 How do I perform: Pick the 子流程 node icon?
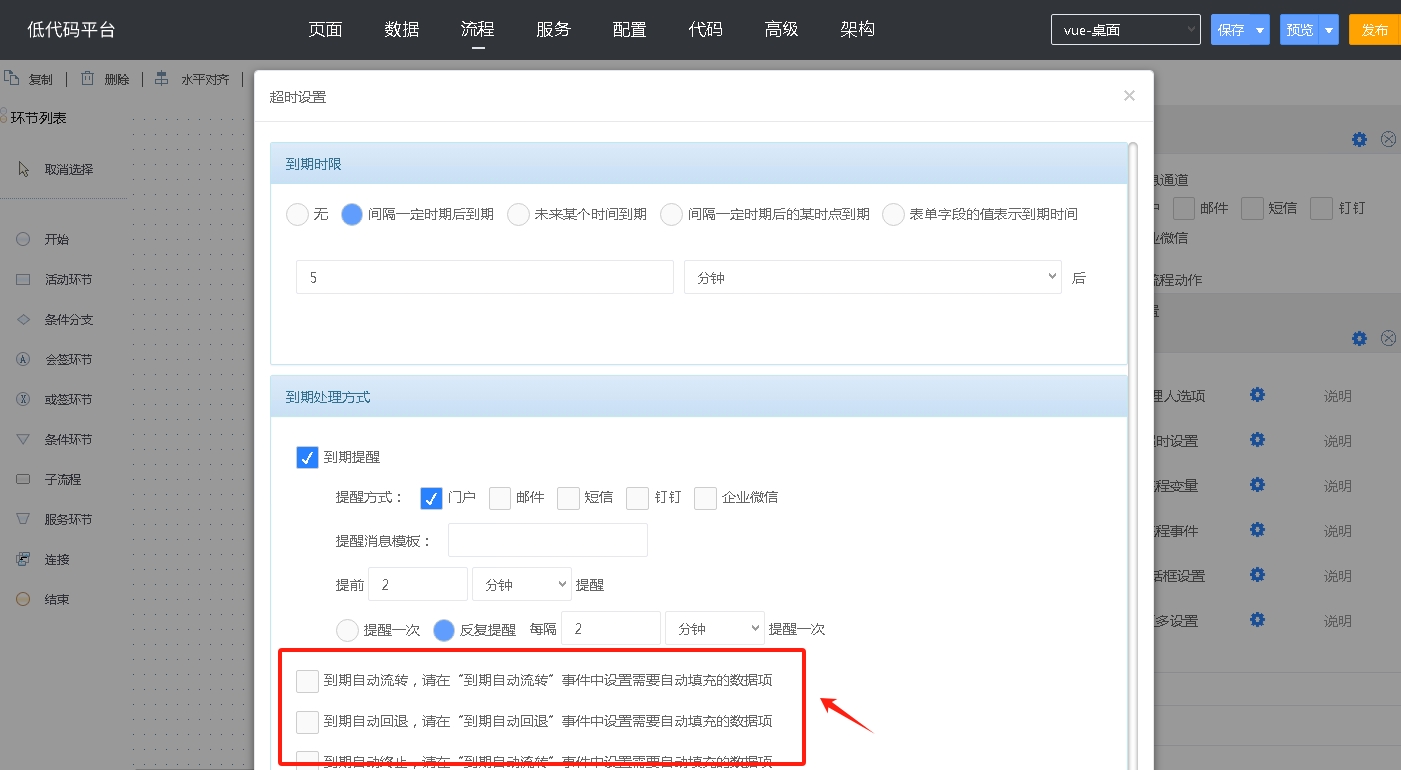[23, 479]
